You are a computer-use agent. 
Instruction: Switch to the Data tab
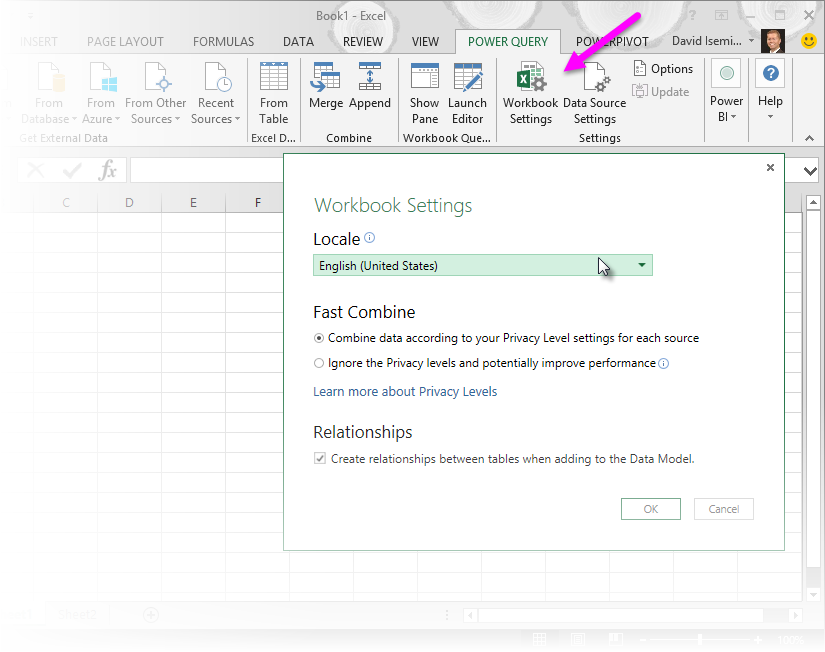[298, 42]
